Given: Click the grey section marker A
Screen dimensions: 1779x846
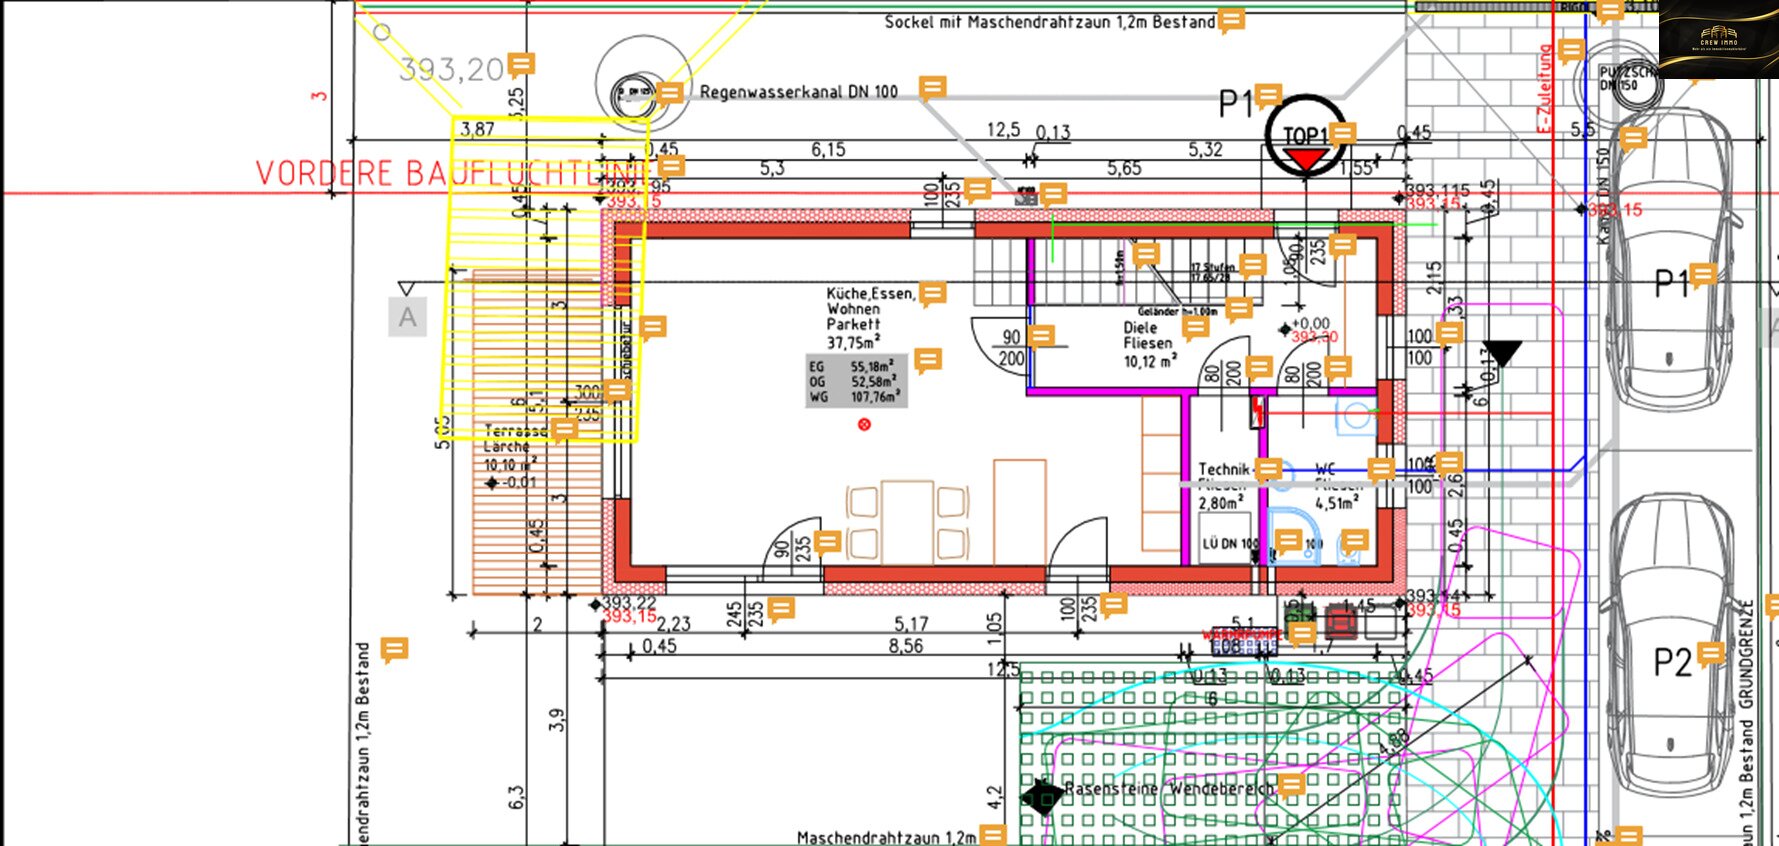Looking at the screenshot, I should (407, 317).
